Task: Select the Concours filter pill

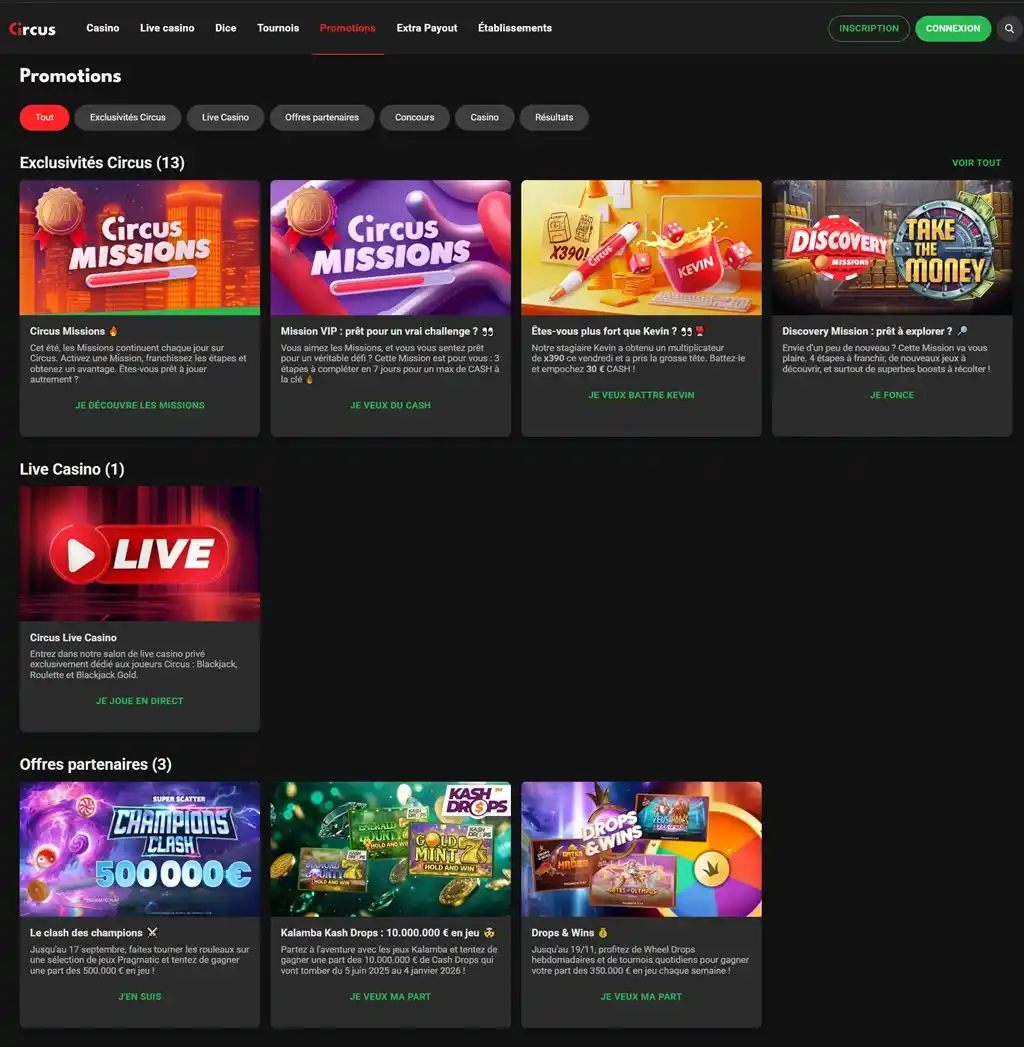Action: click(x=414, y=118)
